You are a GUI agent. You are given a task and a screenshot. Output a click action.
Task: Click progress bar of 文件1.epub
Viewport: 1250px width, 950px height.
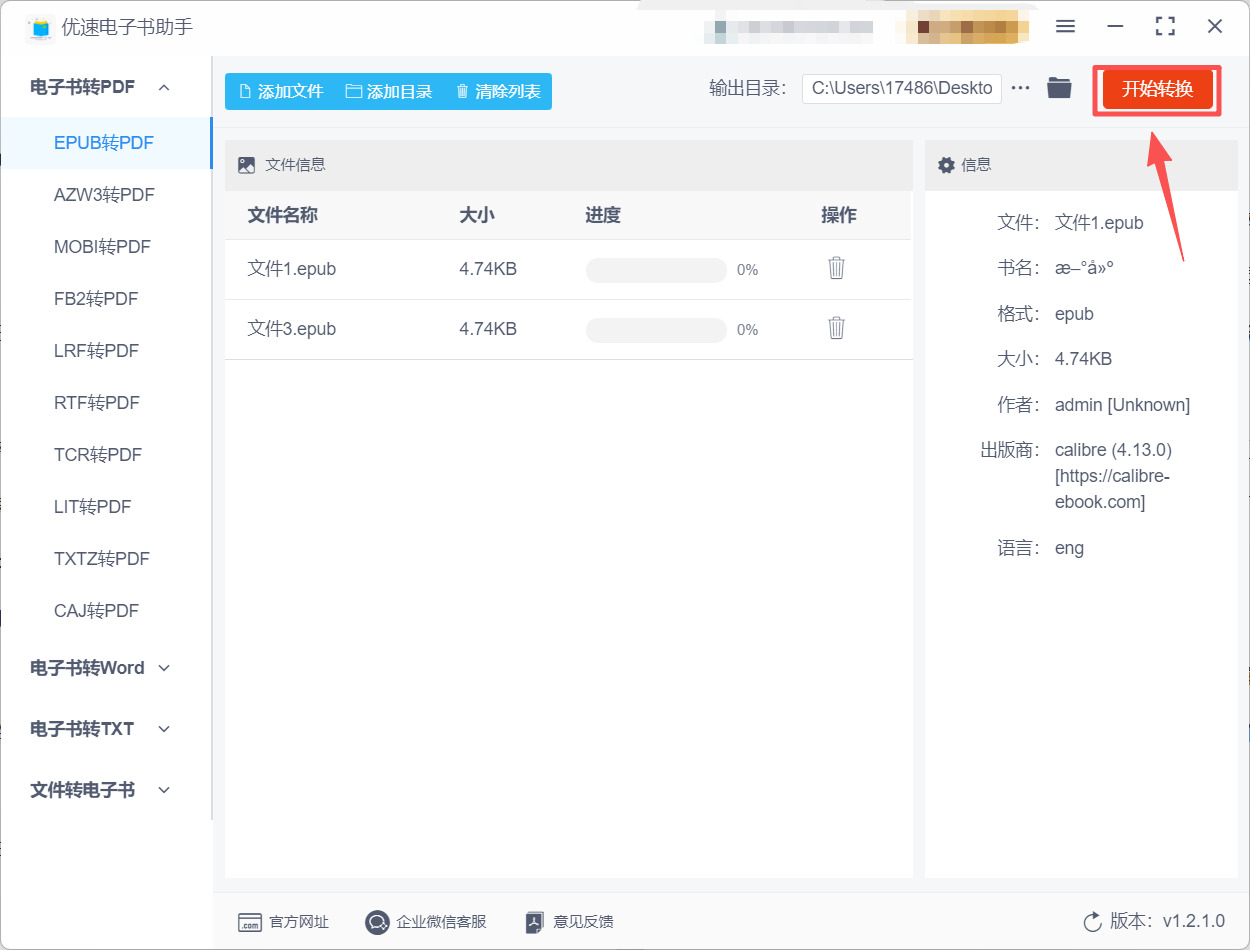coord(656,270)
